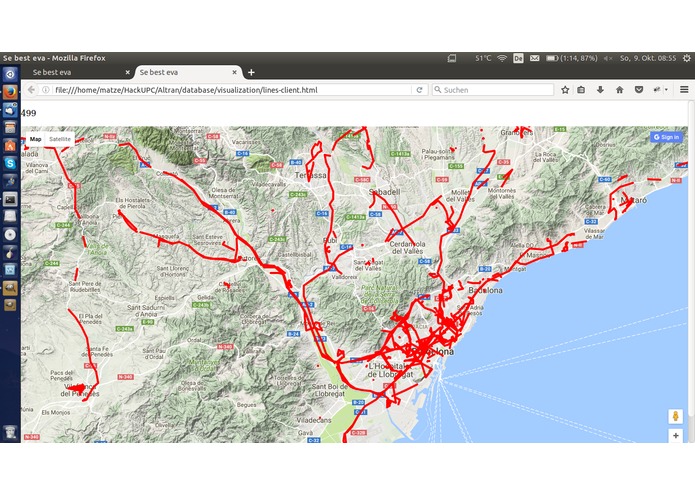This screenshot has width=695, height=494.
Task: Open the Terminal launcher icon
Action: (x=10, y=199)
